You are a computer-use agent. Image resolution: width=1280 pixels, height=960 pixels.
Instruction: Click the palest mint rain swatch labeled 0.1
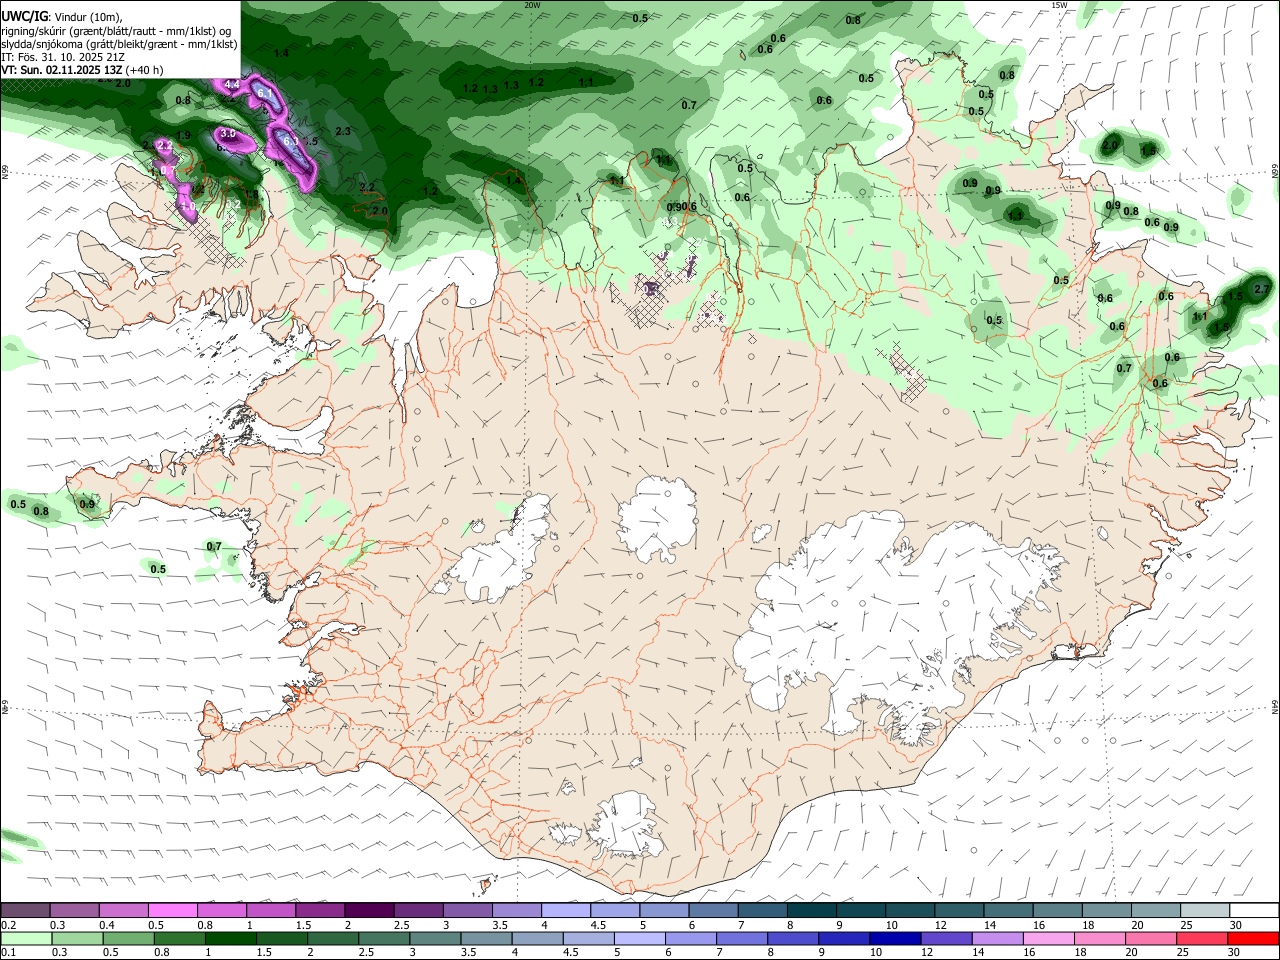[x=26, y=938]
